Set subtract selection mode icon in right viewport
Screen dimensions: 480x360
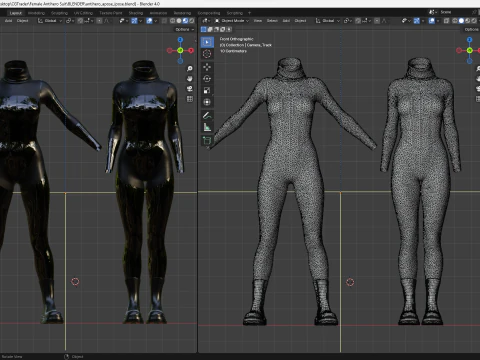pos(216,29)
